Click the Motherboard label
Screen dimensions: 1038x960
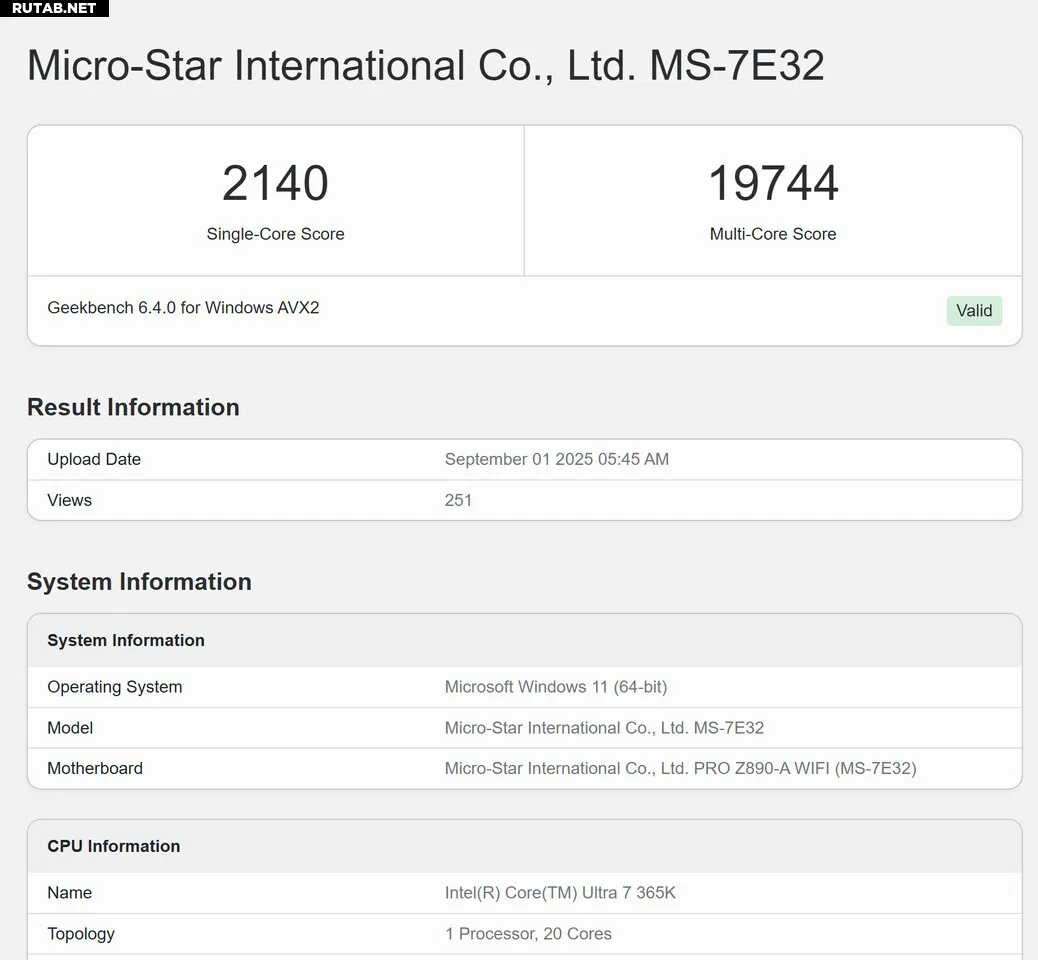click(95, 769)
